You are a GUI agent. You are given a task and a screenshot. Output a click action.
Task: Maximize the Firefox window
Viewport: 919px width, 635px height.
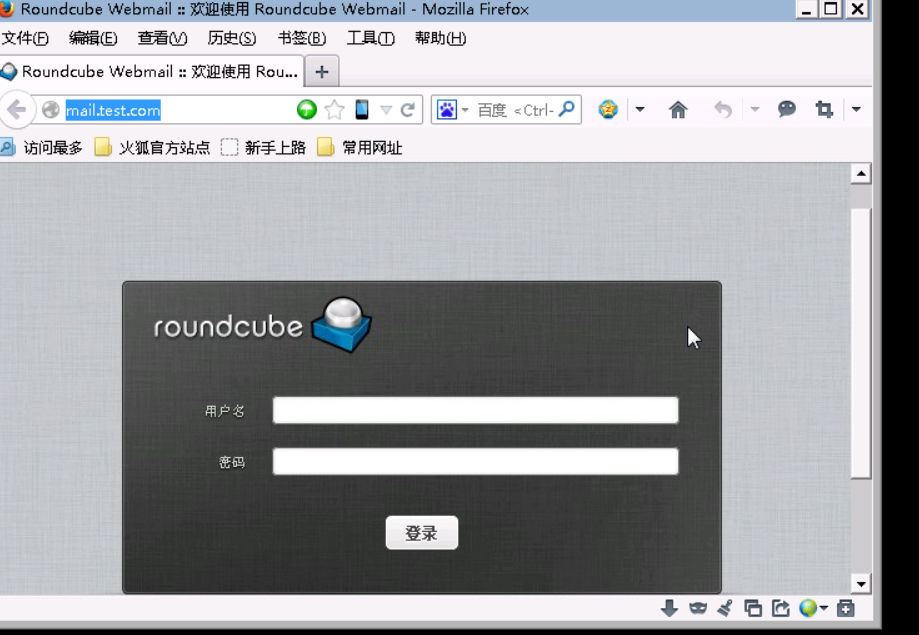(831, 9)
